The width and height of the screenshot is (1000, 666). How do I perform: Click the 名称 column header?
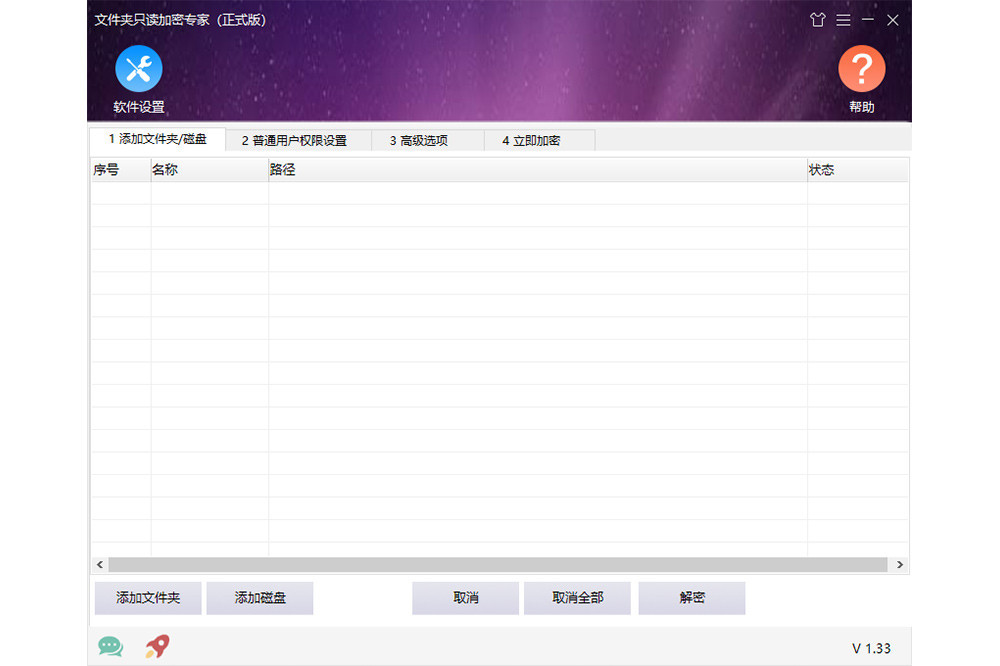pyautogui.click(x=208, y=170)
